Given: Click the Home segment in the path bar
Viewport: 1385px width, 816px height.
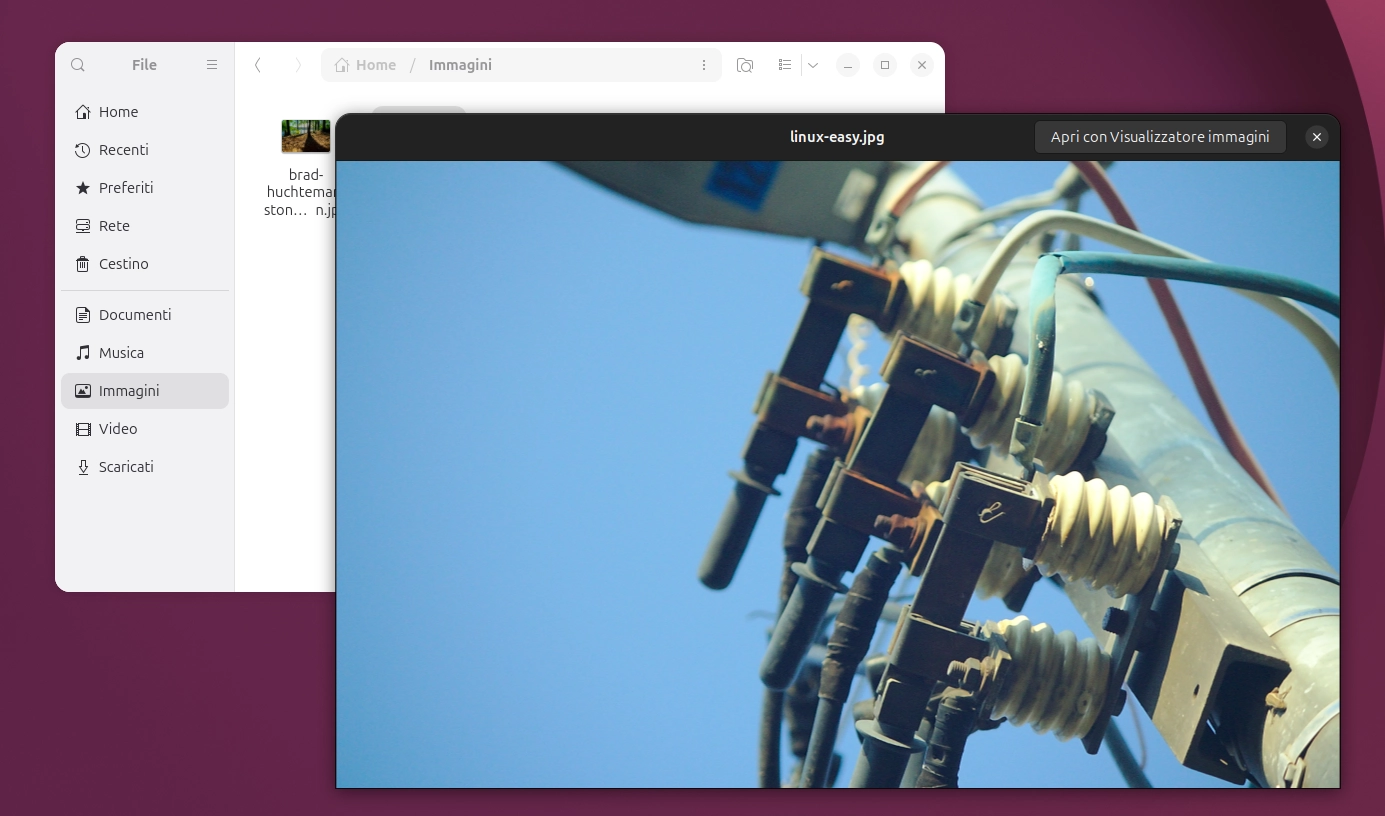Looking at the screenshot, I should point(365,65).
